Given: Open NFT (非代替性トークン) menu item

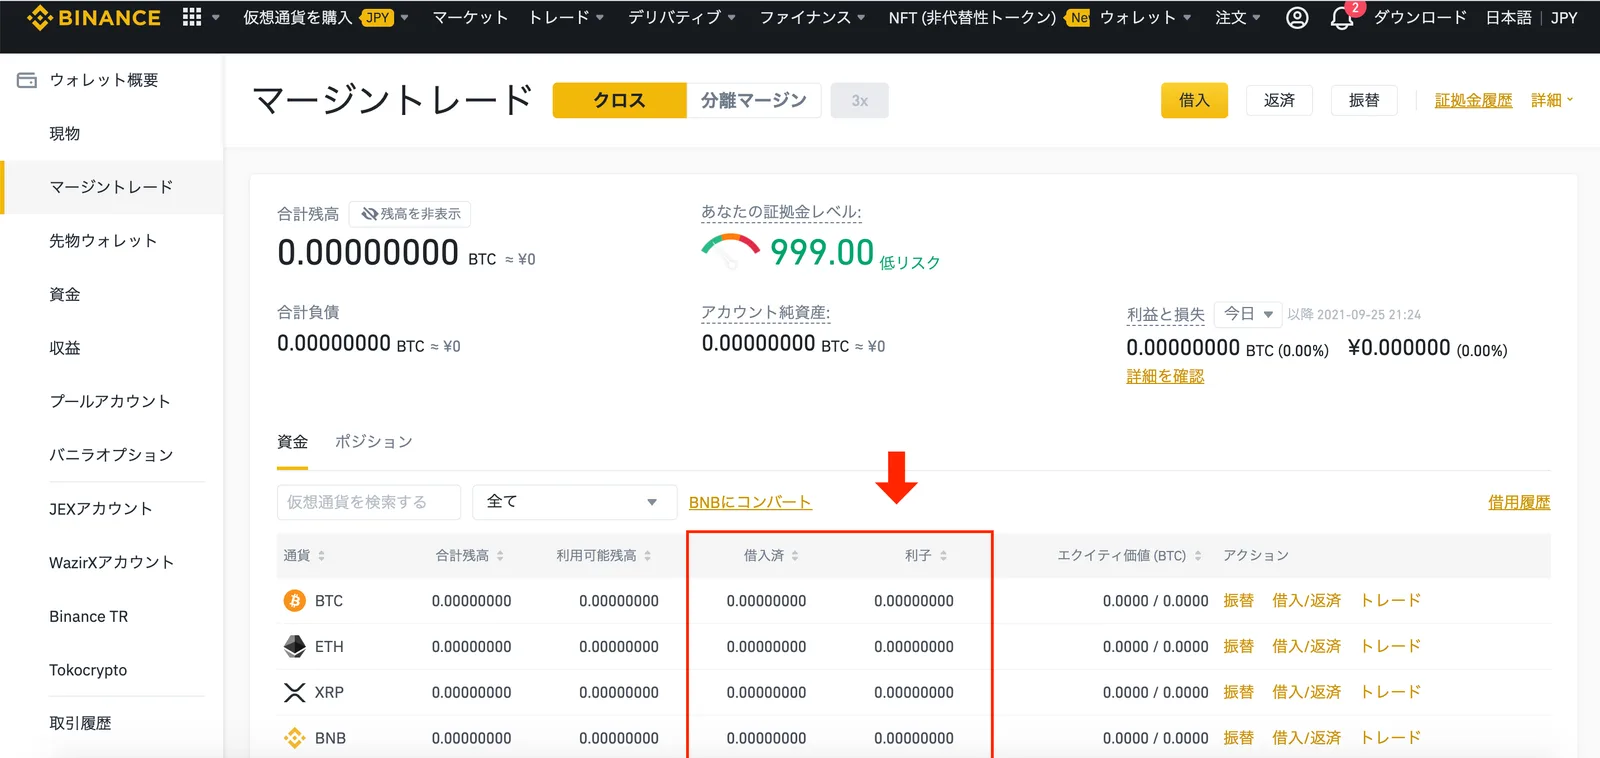Looking at the screenshot, I should 972,18.
